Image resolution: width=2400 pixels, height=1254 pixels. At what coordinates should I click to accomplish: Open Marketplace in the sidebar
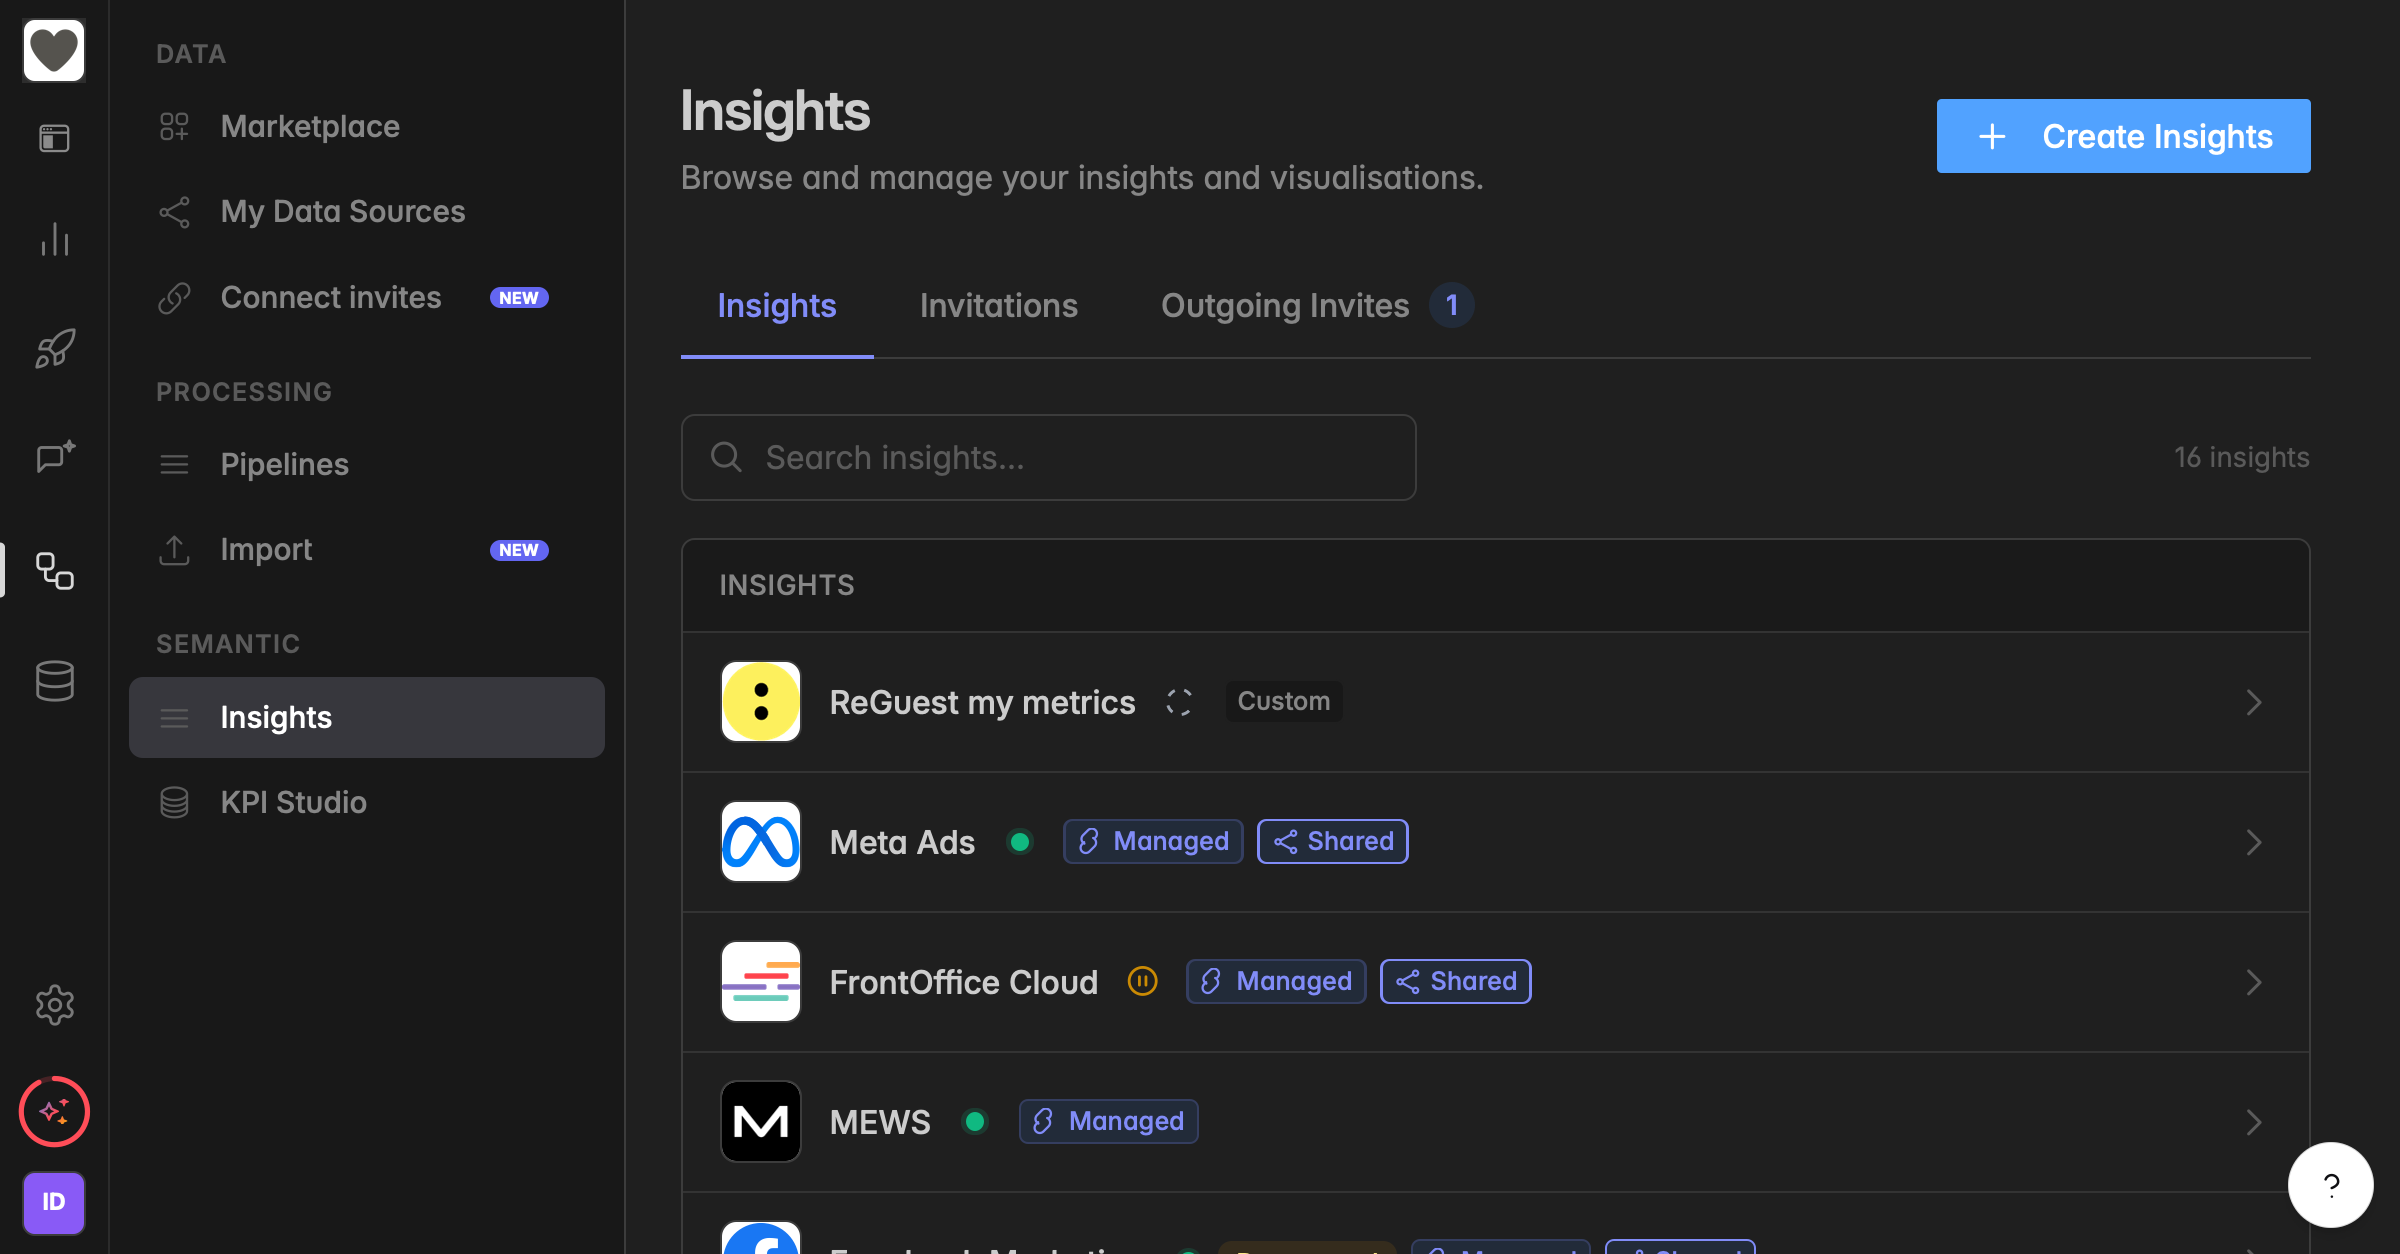click(367, 126)
